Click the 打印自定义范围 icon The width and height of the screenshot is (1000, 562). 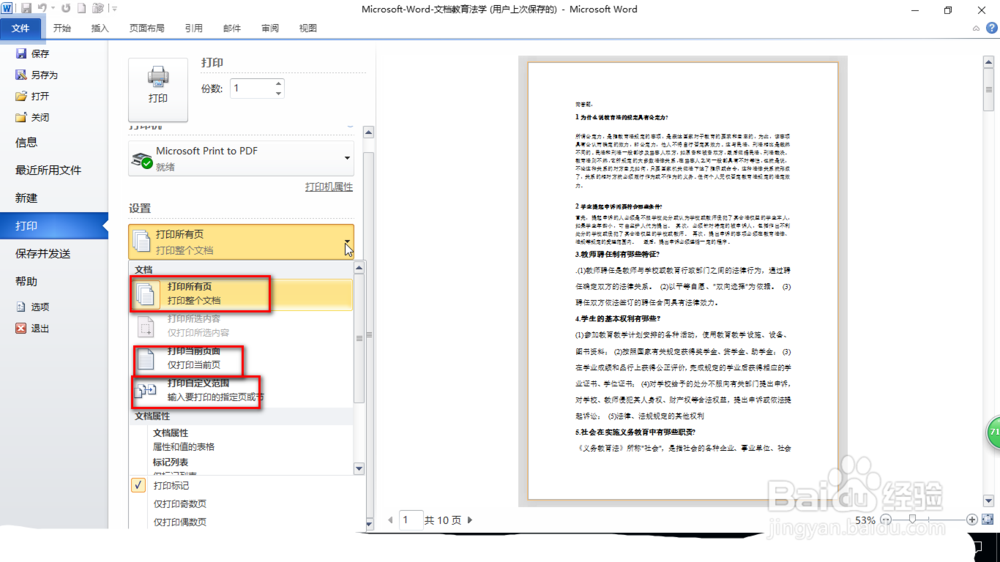click(146, 390)
